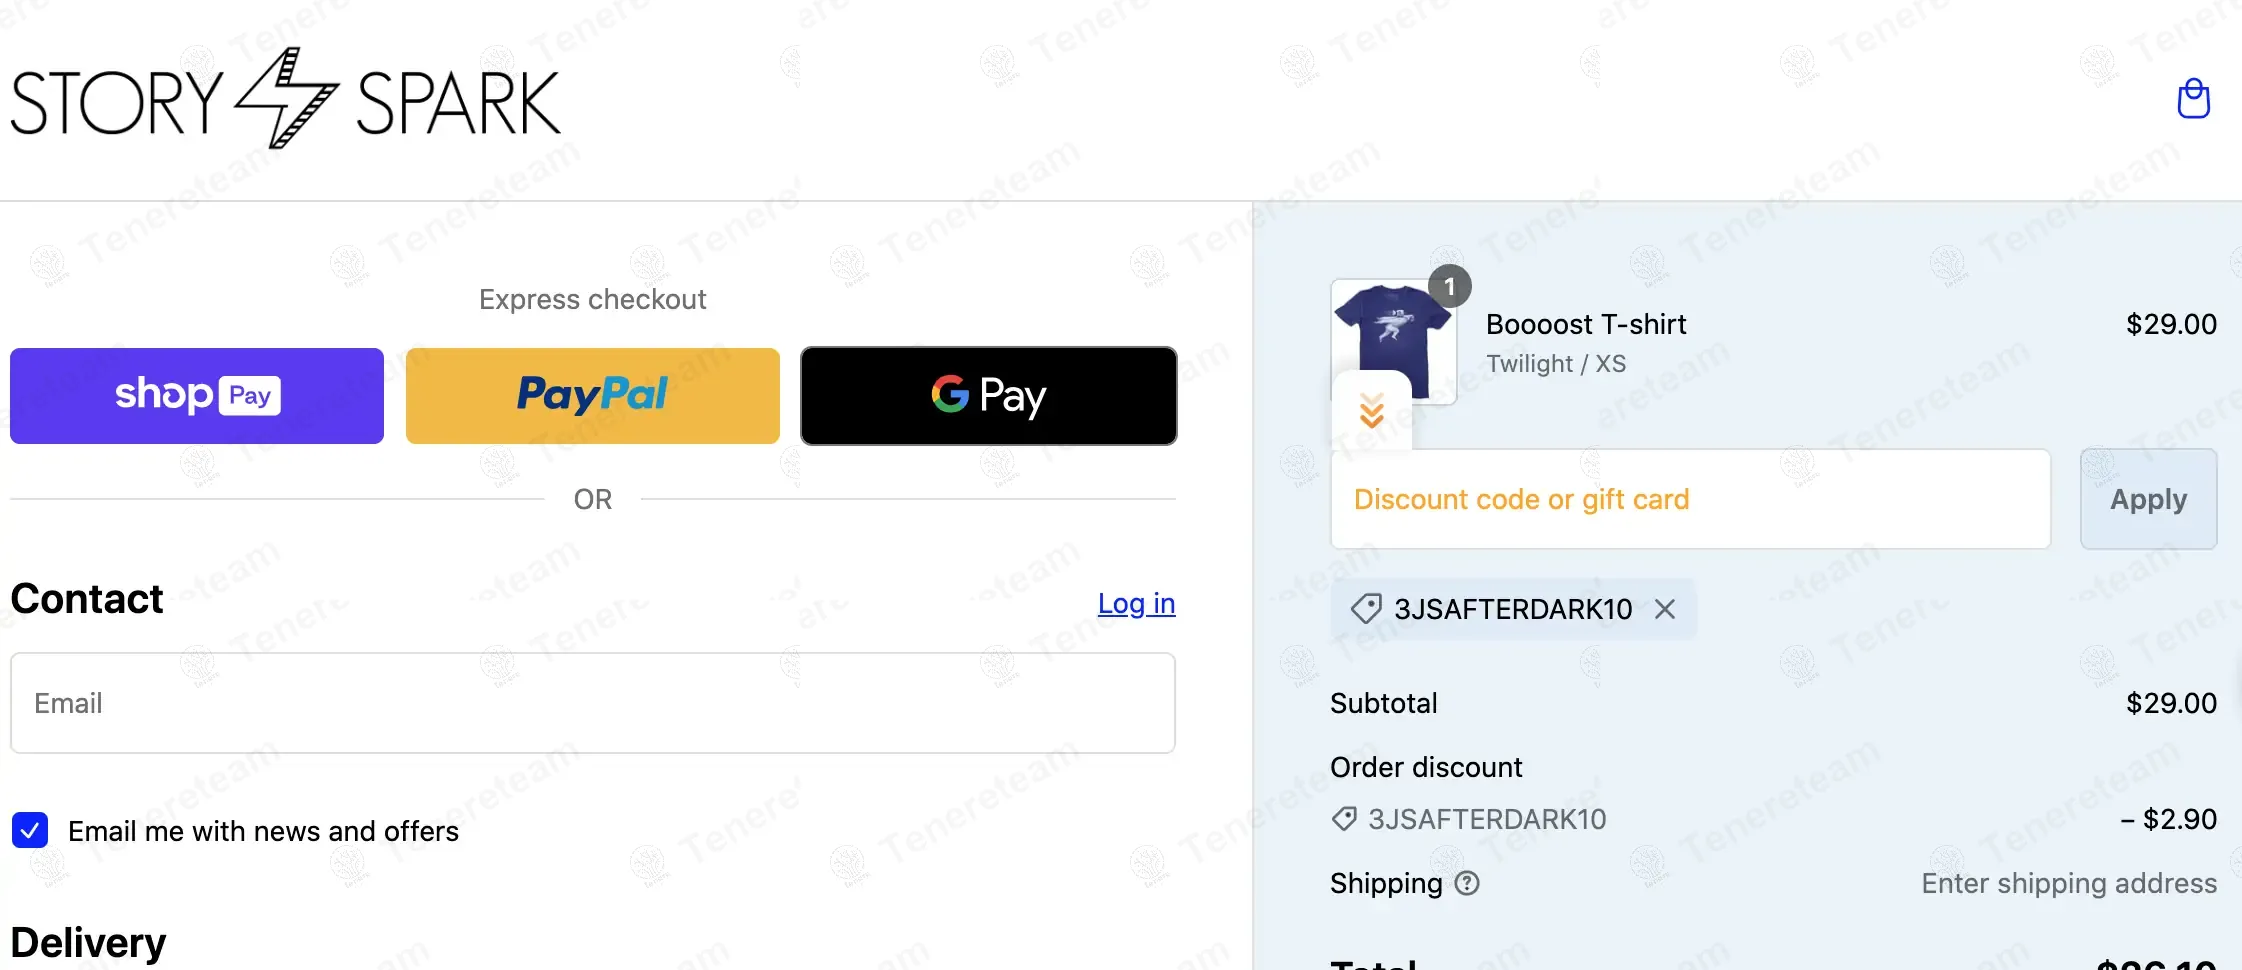Click the Shipping help question mark icon
2242x970 pixels.
[x=1467, y=883]
